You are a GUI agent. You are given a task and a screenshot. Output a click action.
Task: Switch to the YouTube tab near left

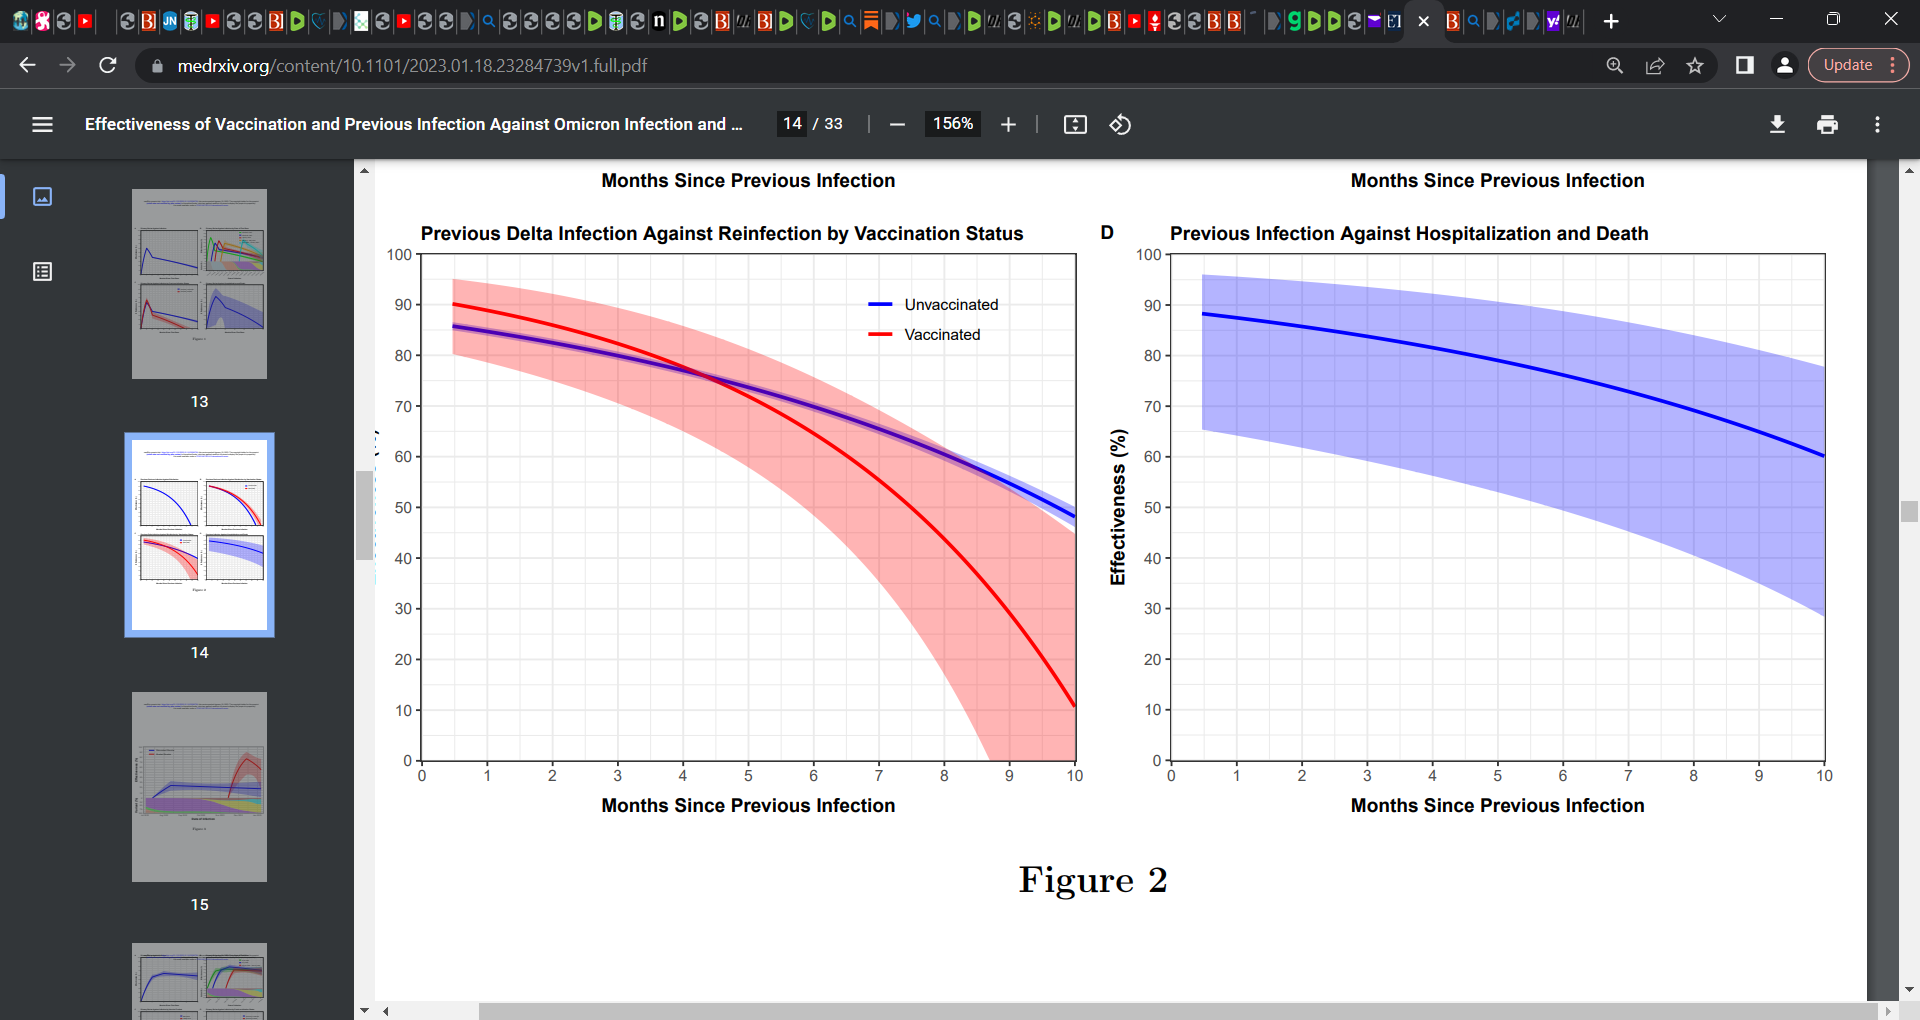(86, 21)
